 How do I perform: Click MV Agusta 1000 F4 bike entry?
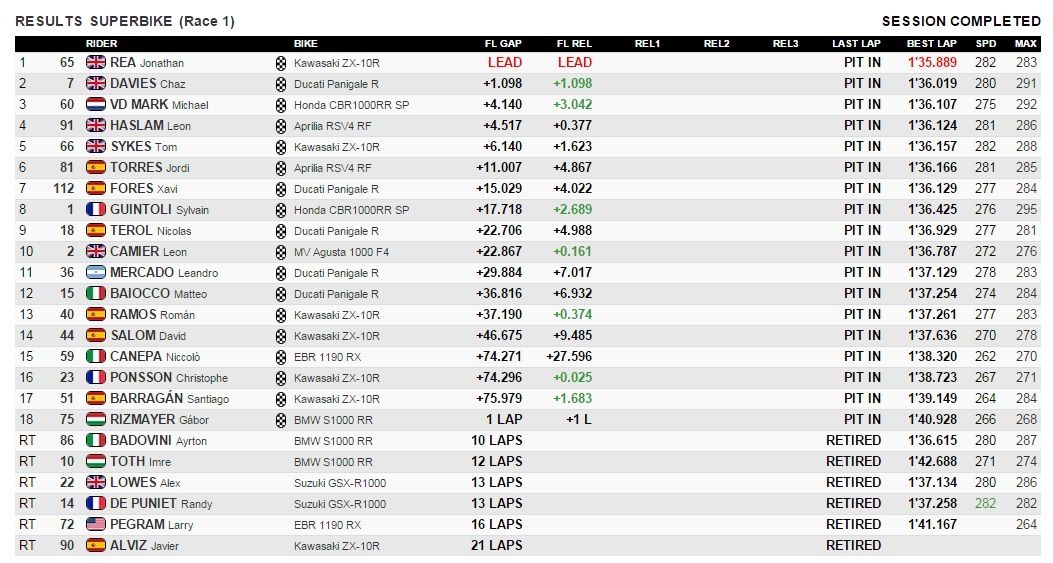[x=341, y=252]
